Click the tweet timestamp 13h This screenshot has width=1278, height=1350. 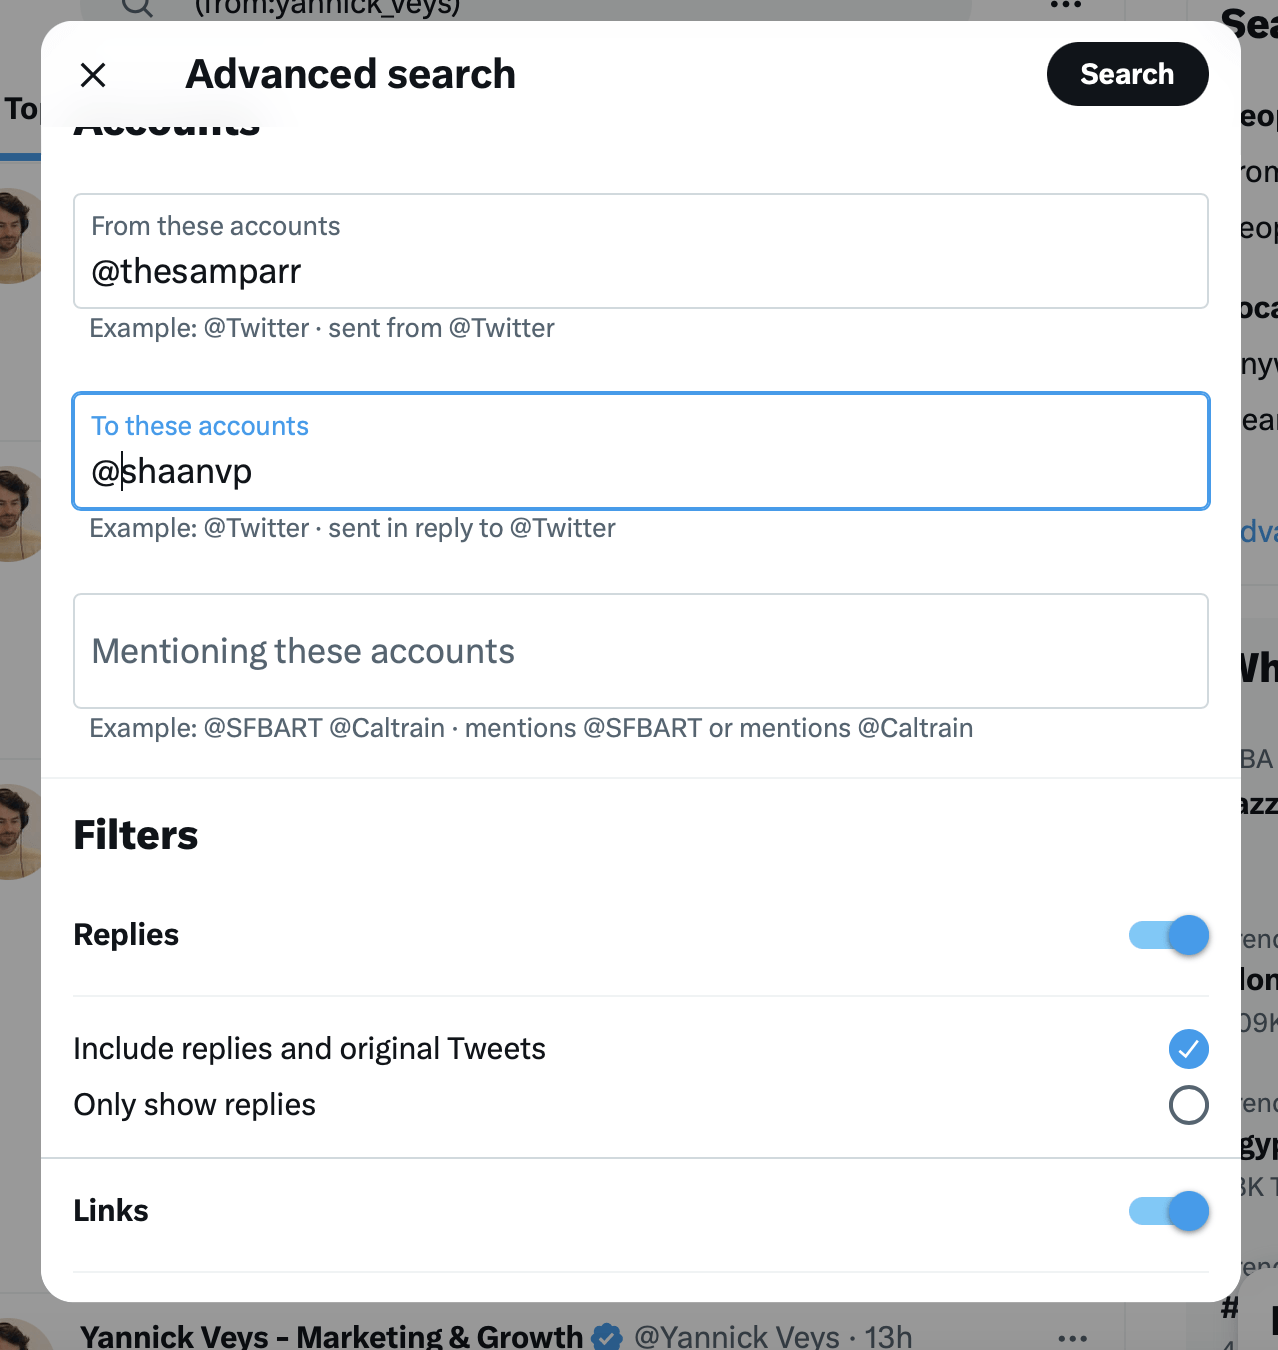tap(888, 1337)
